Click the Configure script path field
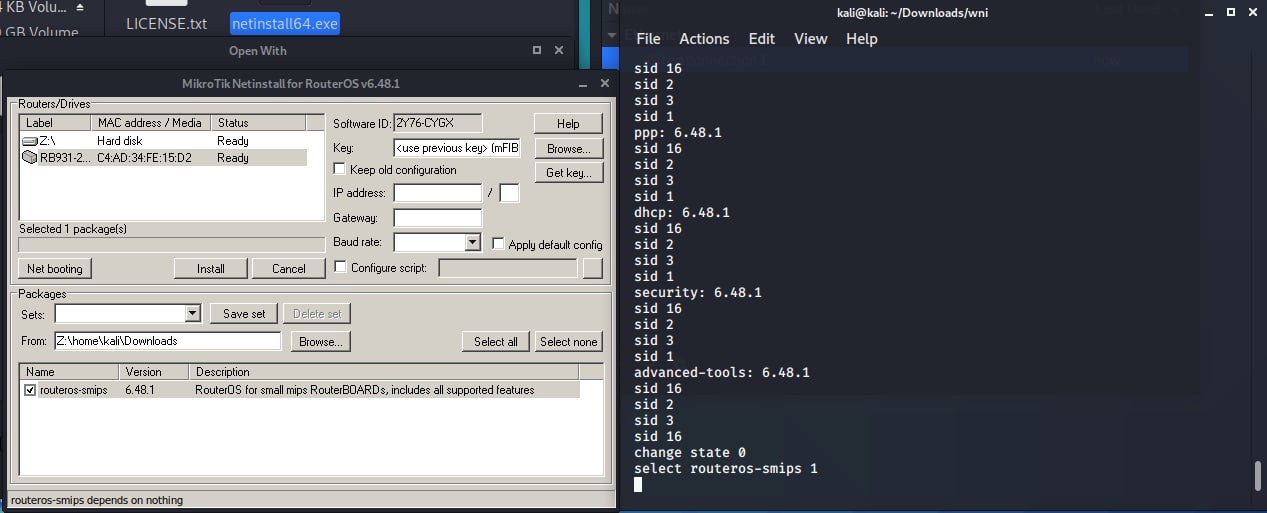 (508, 268)
